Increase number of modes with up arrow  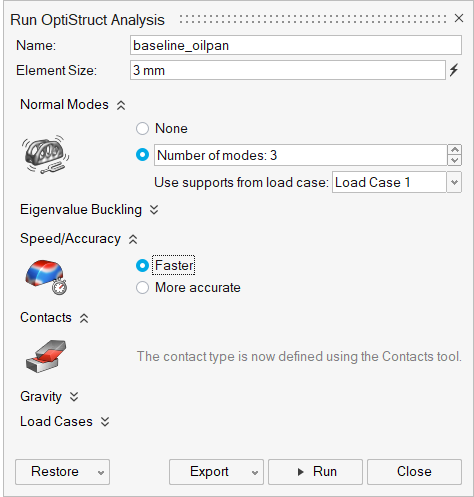coord(455,150)
